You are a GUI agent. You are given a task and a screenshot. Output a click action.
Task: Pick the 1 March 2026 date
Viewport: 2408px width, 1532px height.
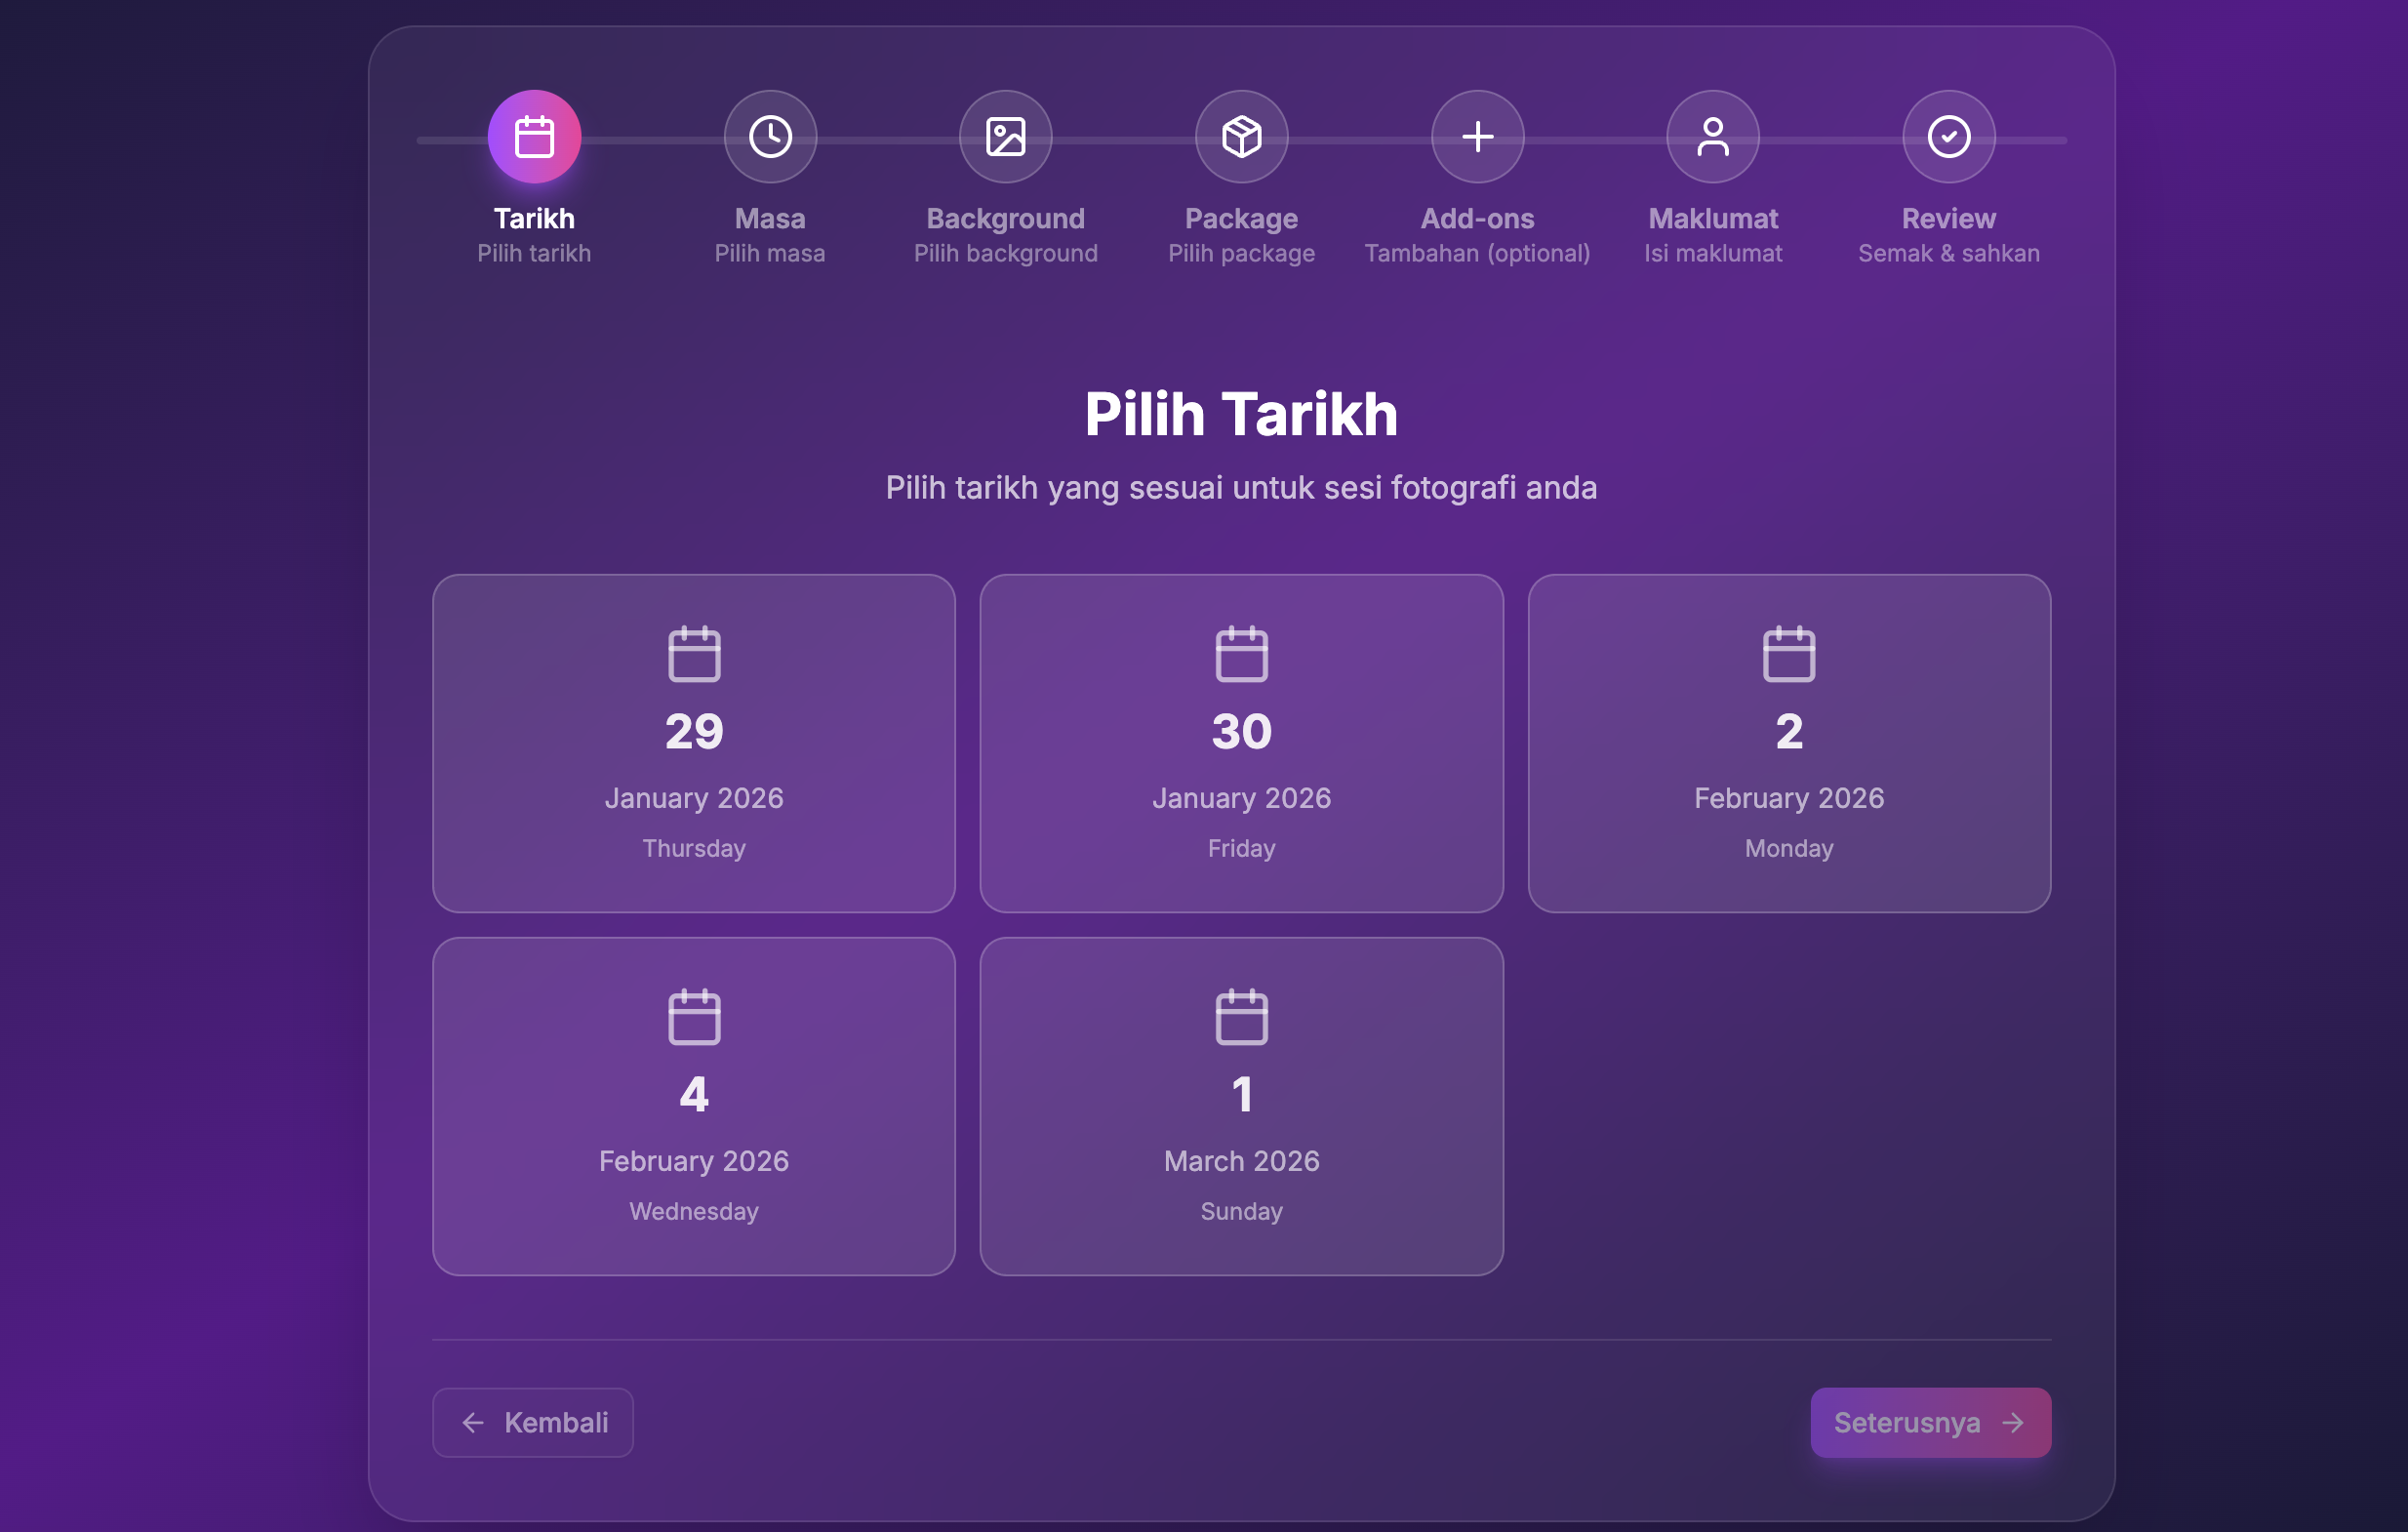tap(1241, 1106)
